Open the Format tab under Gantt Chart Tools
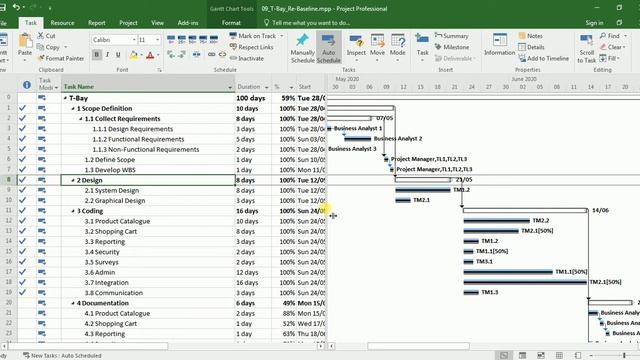This screenshot has width=640, height=360. coord(231,23)
